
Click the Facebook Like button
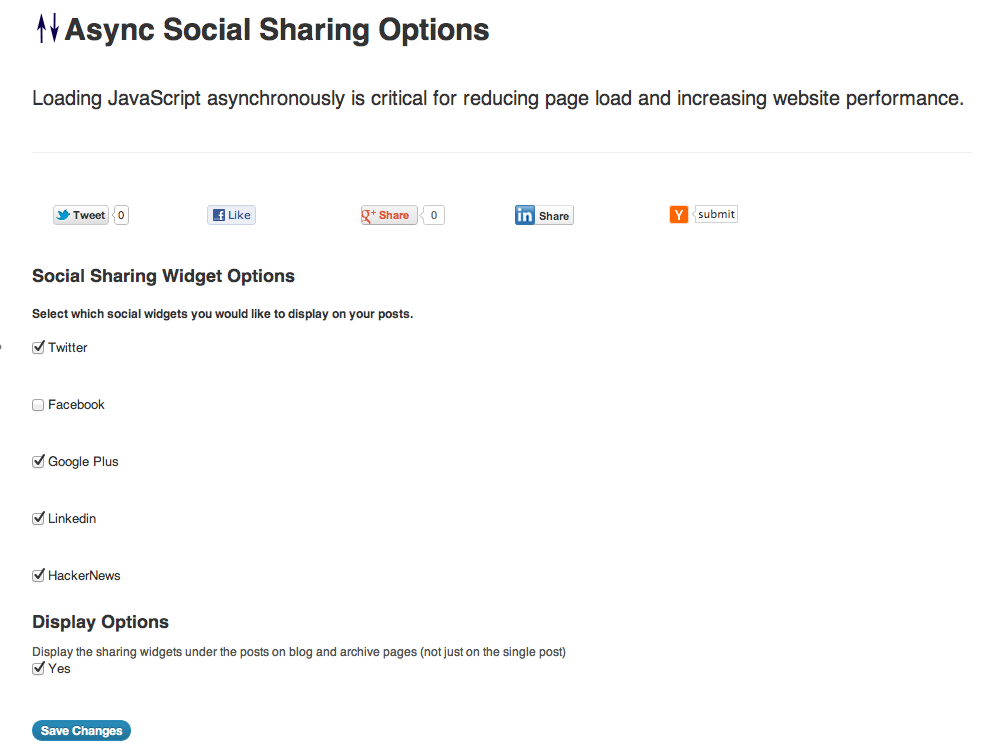231,215
